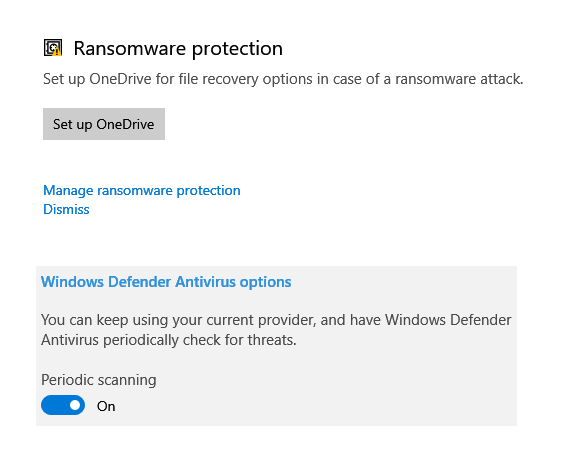Click the word 'options' in Defender header
Image resolution: width=575 pixels, height=451 pixels.
point(265,282)
